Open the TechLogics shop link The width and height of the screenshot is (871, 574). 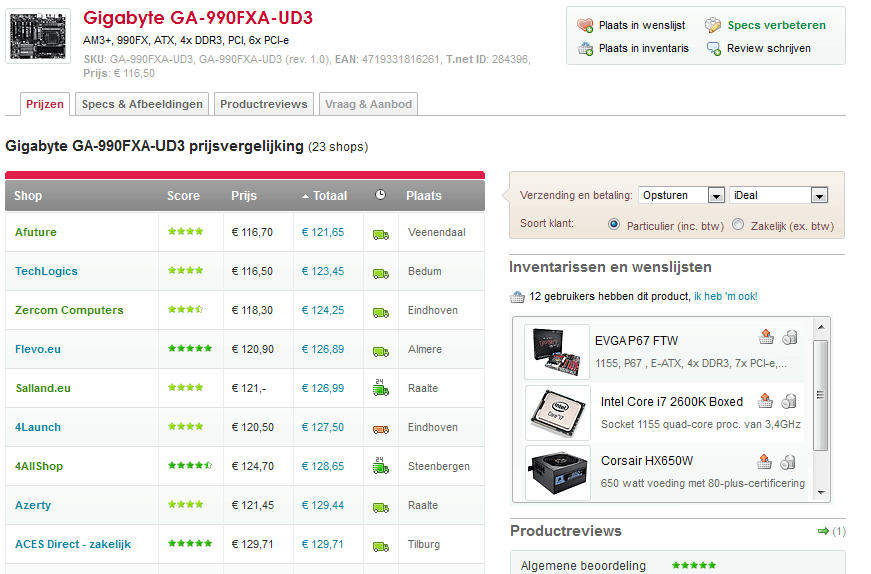[46, 271]
